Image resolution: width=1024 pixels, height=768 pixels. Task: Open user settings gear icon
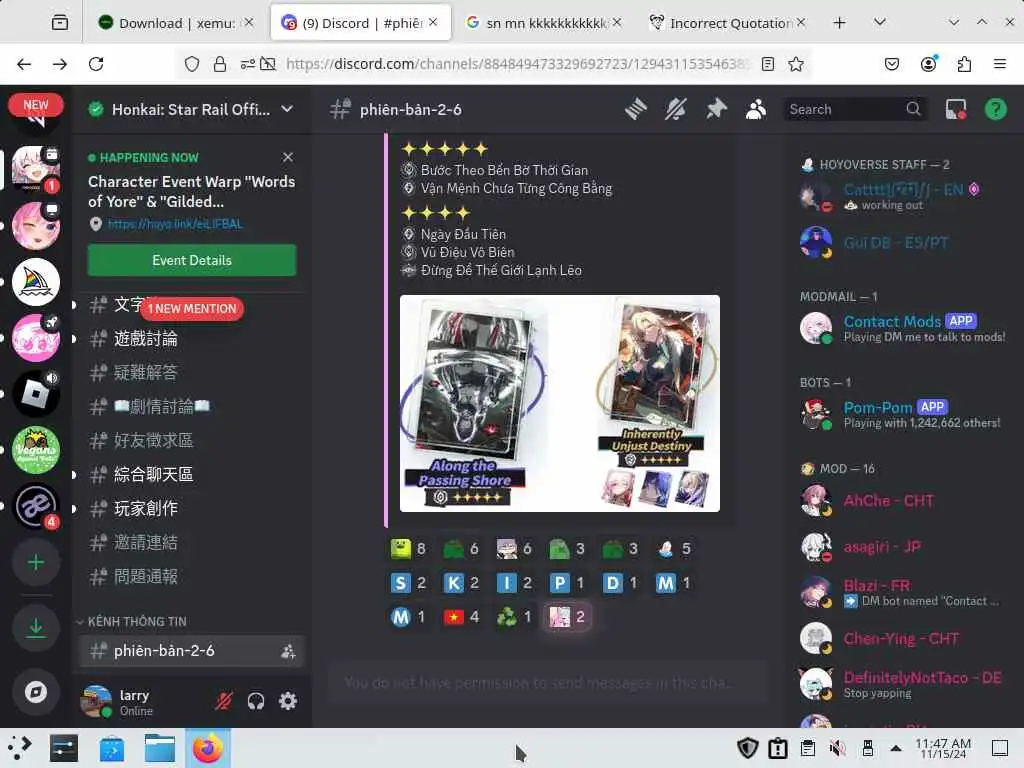(x=288, y=701)
